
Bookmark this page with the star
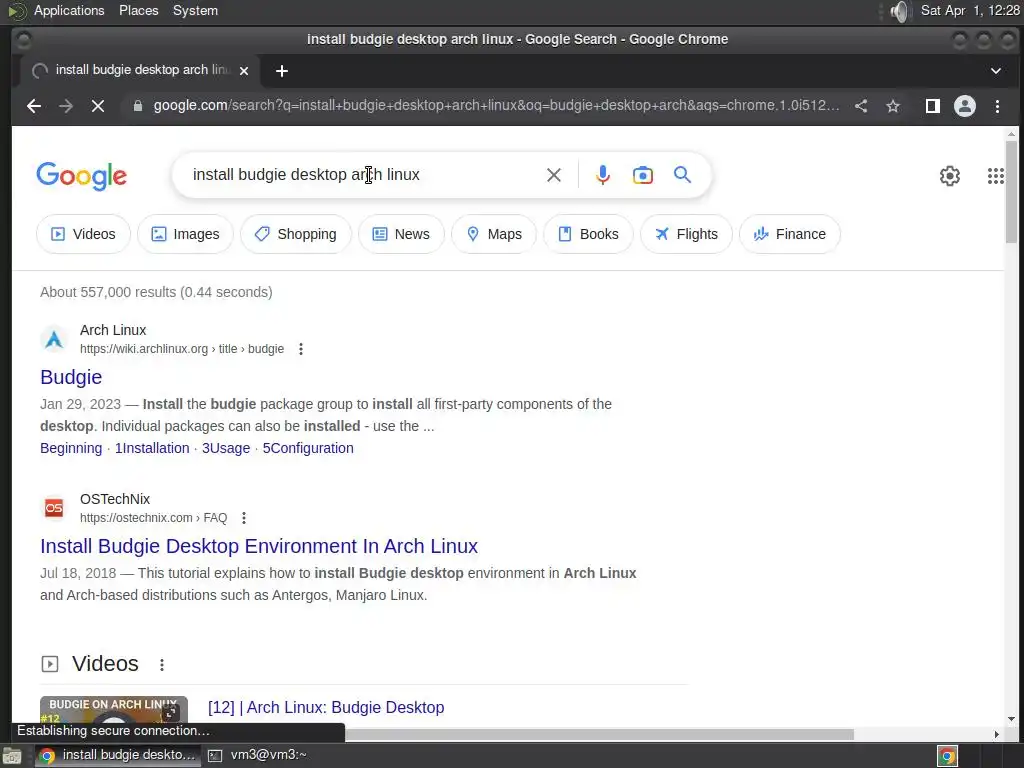coord(893,106)
